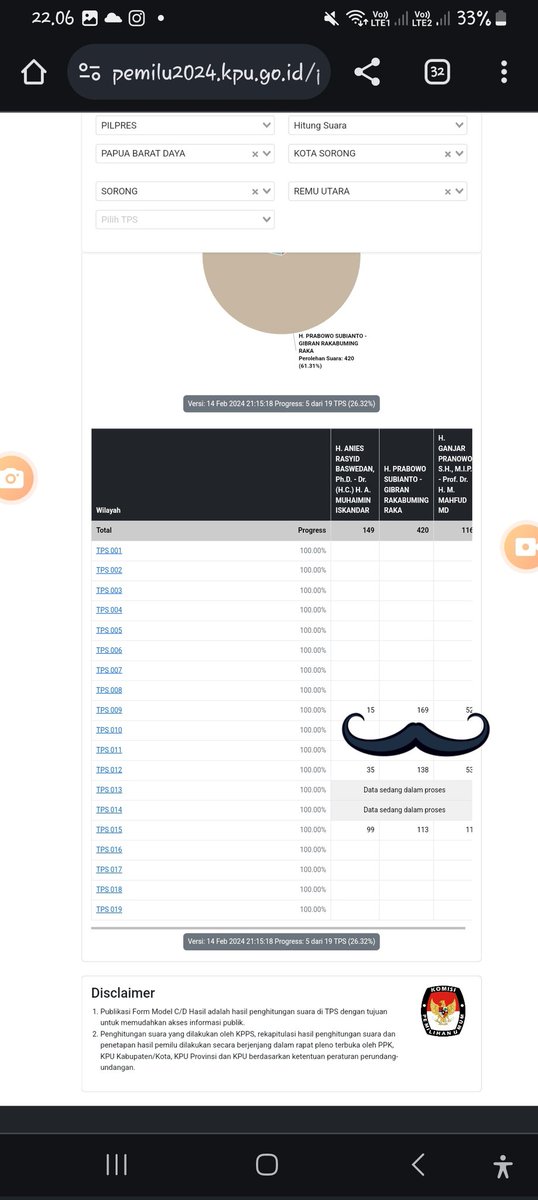Clear the KOTA SORONG selection
This screenshot has height=1200, width=538.
pos(448,154)
